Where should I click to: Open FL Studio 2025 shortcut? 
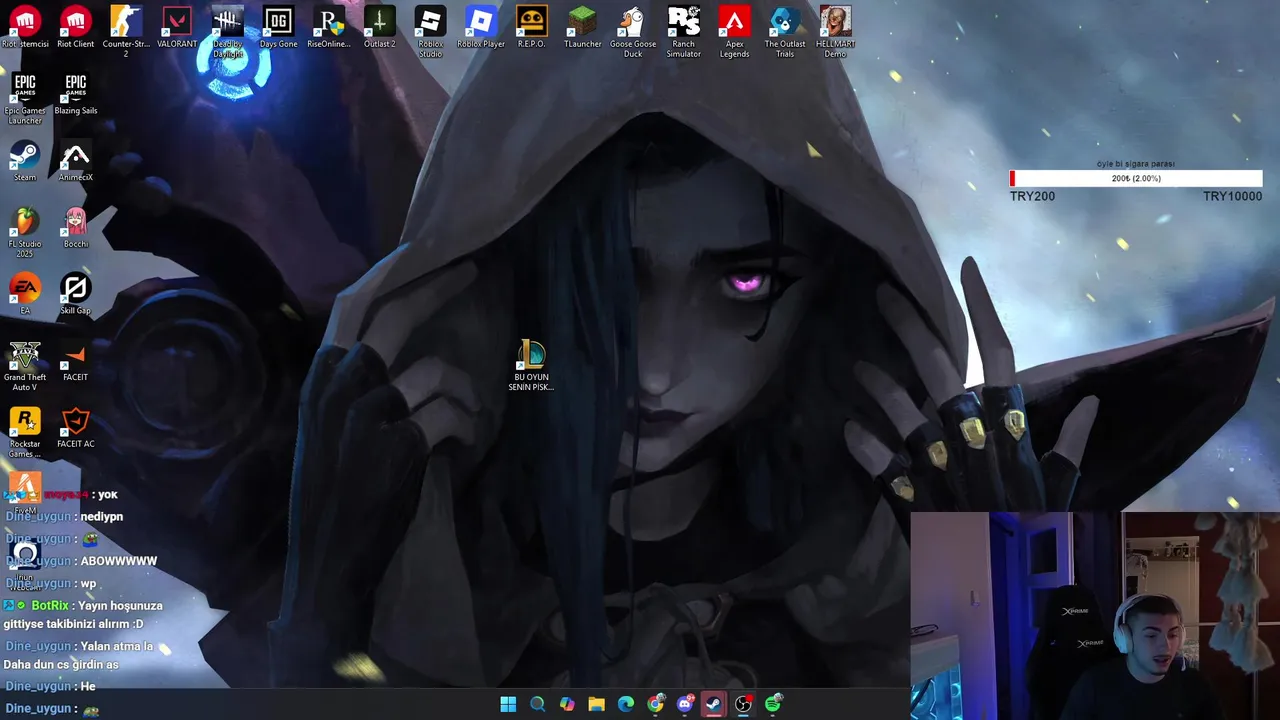pos(25,232)
